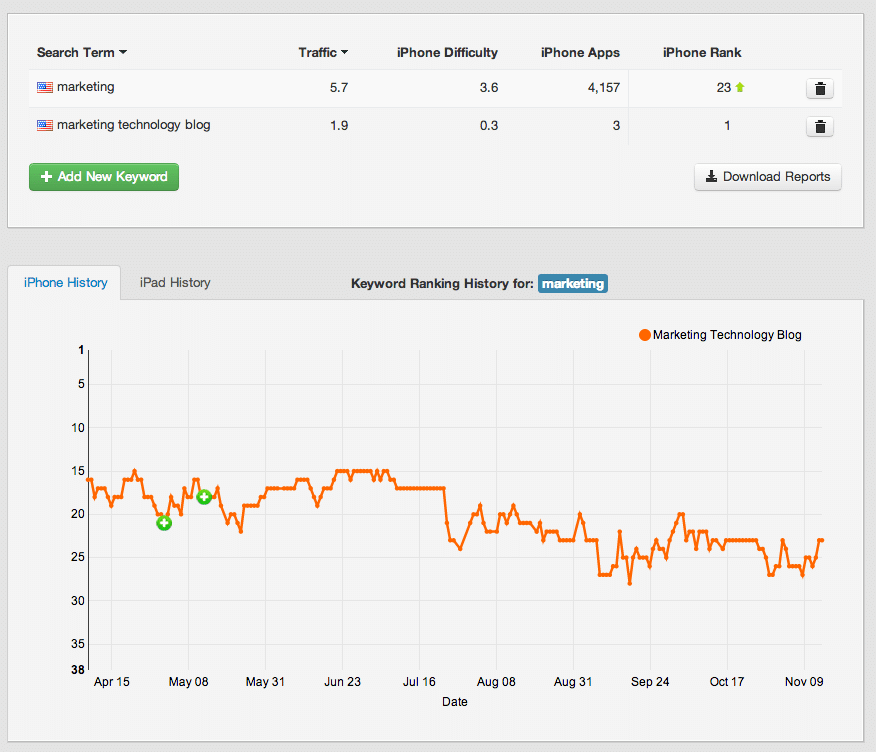The image size is (876, 752).
Task: Switch to the iPad History tab
Action: pos(175,283)
